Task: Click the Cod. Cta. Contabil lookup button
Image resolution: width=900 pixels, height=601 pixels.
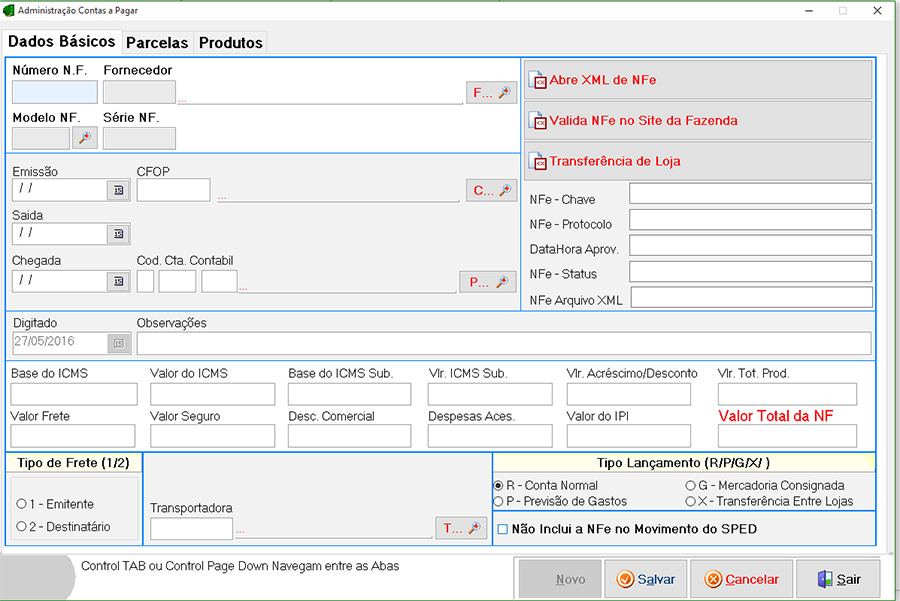Action: click(487, 282)
